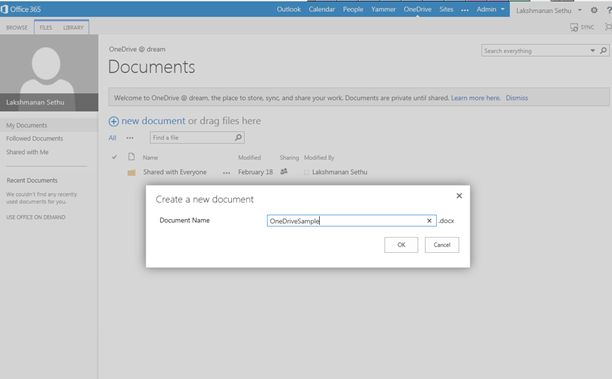The image size is (612, 379).
Task: Open Followed Documents in sidebar
Action: tap(34, 139)
